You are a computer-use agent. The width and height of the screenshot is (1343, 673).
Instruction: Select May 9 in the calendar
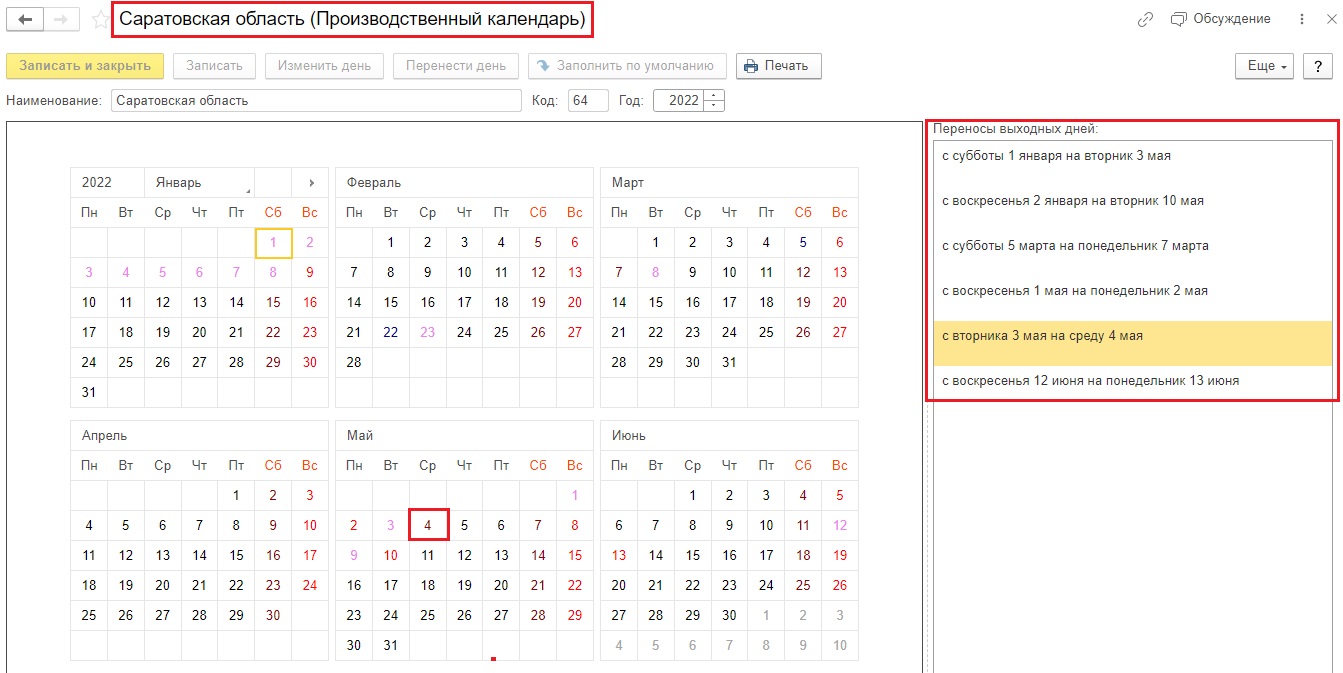click(x=354, y=555)
